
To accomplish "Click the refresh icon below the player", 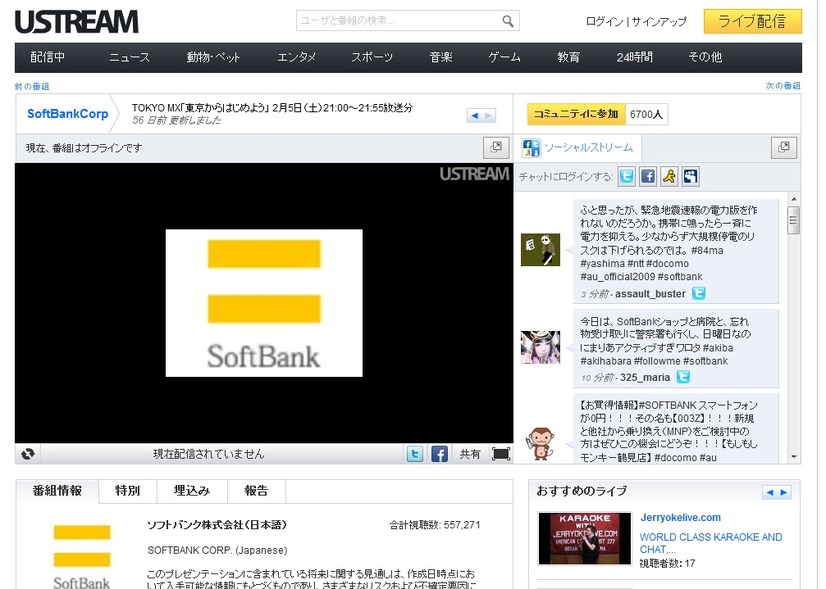I will 28,454.
